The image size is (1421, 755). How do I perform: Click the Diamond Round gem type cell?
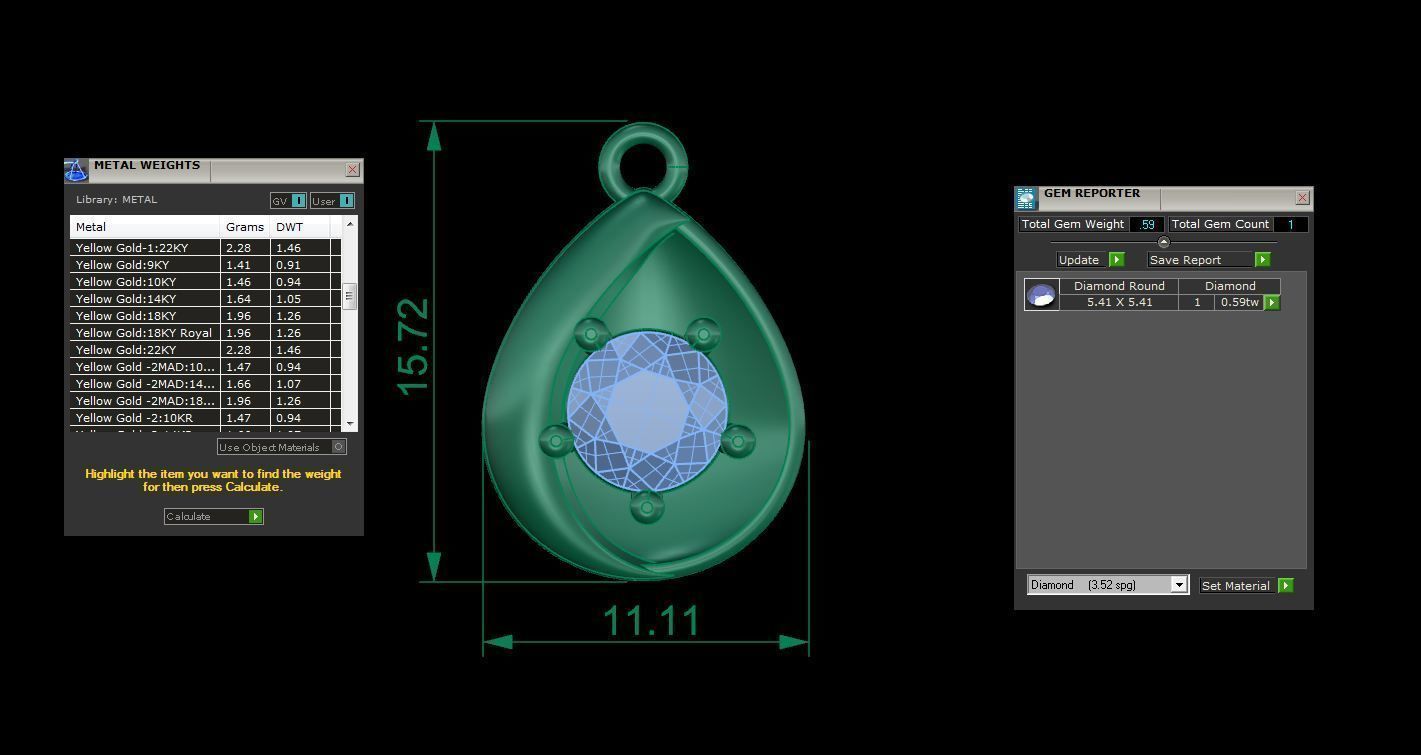tap(1119, 286)
